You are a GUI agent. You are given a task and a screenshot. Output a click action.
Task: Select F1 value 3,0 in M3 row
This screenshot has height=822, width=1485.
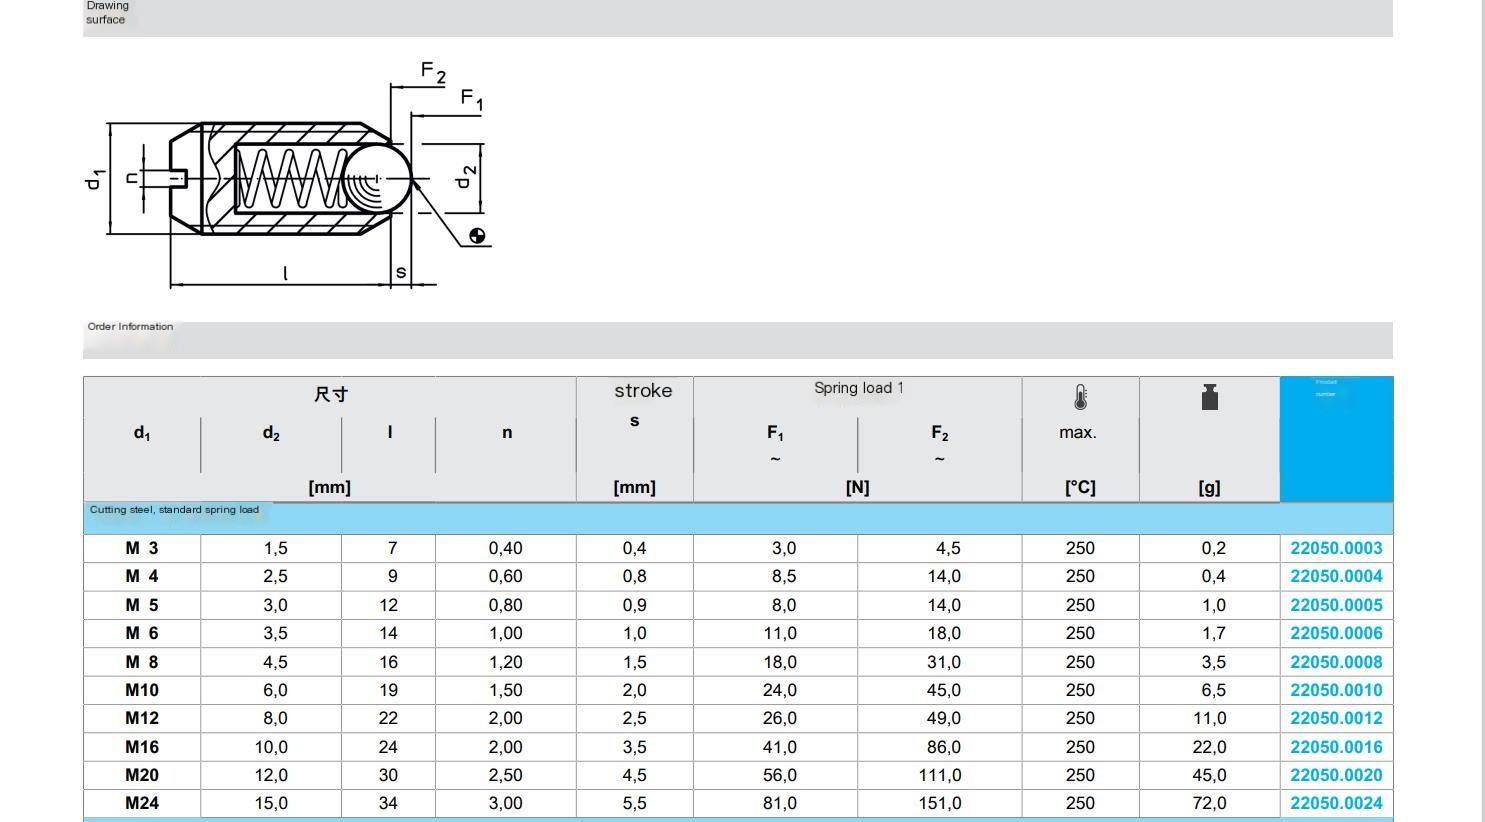point(784,548)
